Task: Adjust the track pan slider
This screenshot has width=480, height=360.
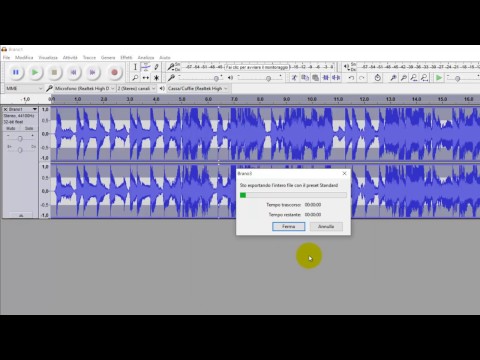Action: [20, 150]
